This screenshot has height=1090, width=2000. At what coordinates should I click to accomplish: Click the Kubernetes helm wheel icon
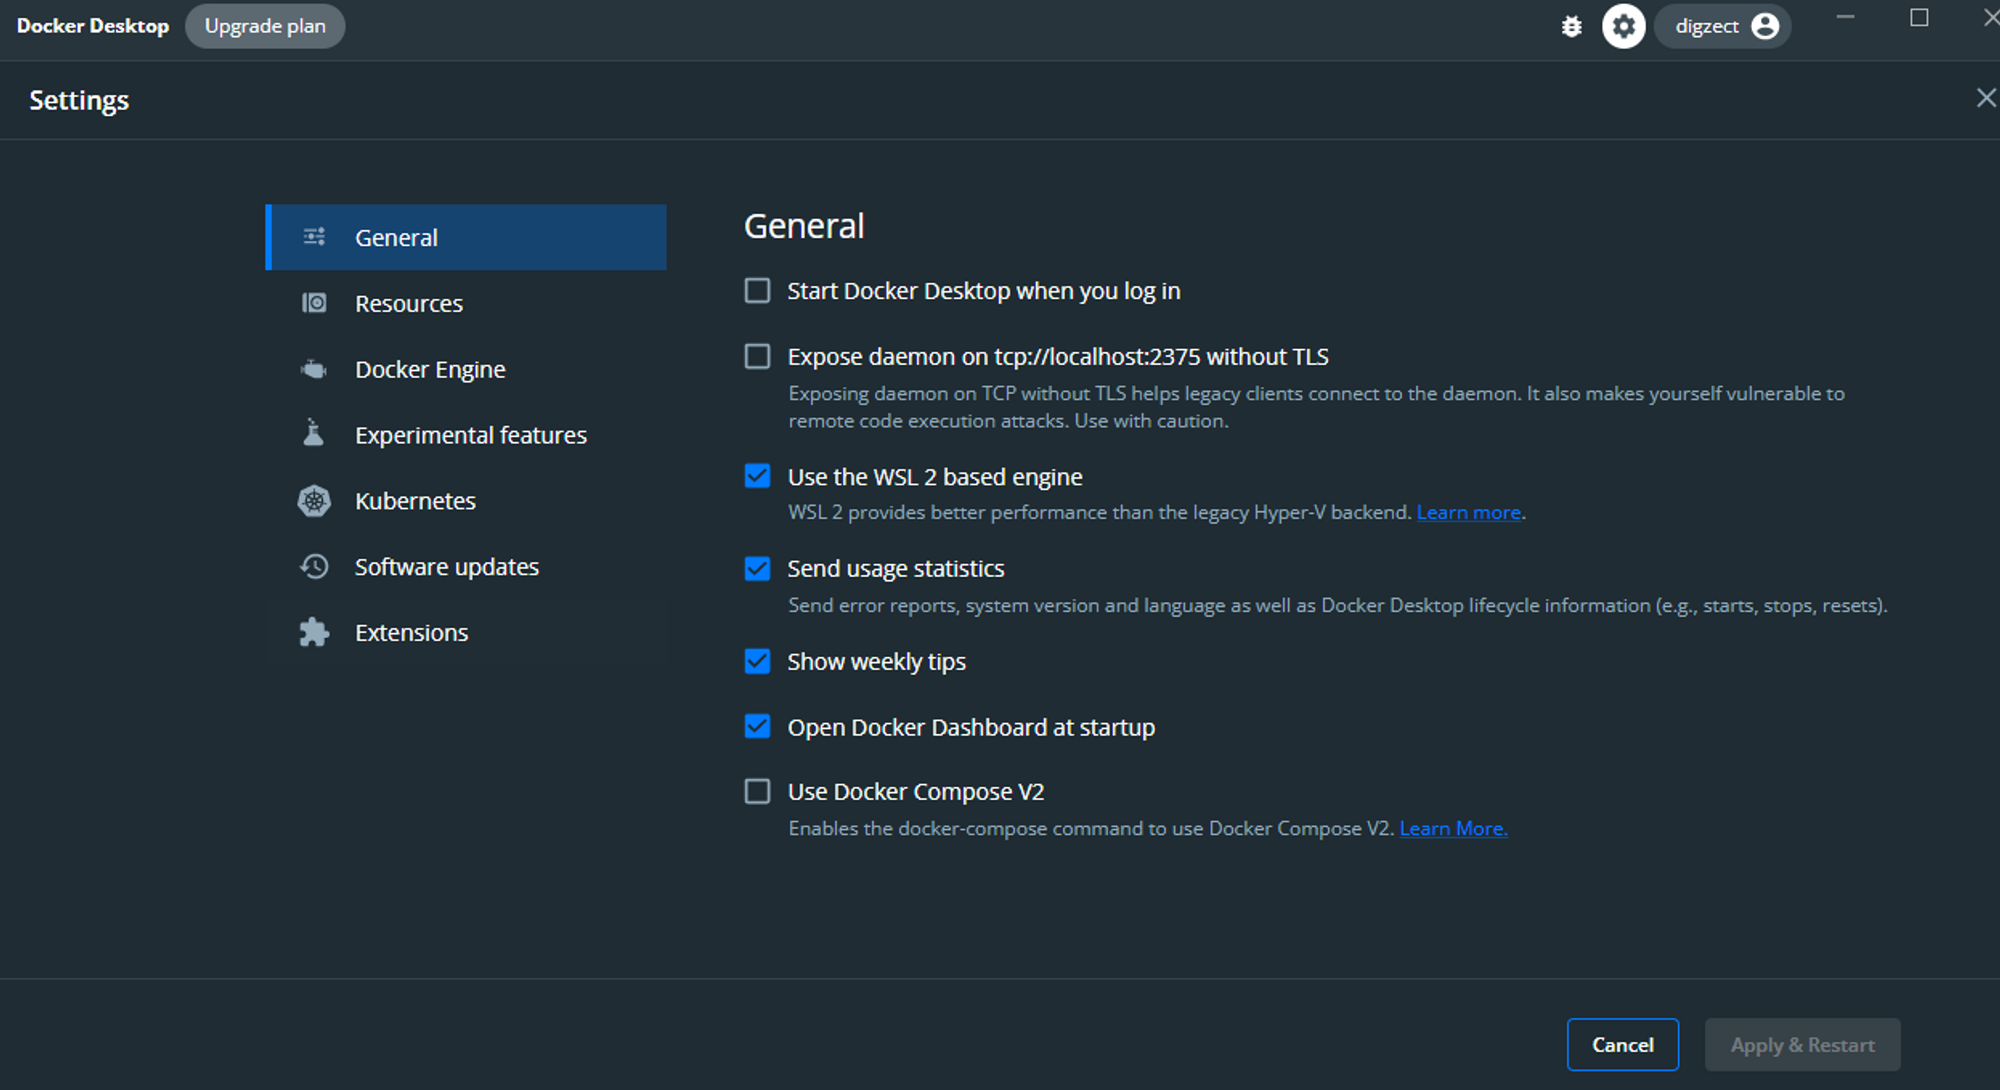pos(314,501)
